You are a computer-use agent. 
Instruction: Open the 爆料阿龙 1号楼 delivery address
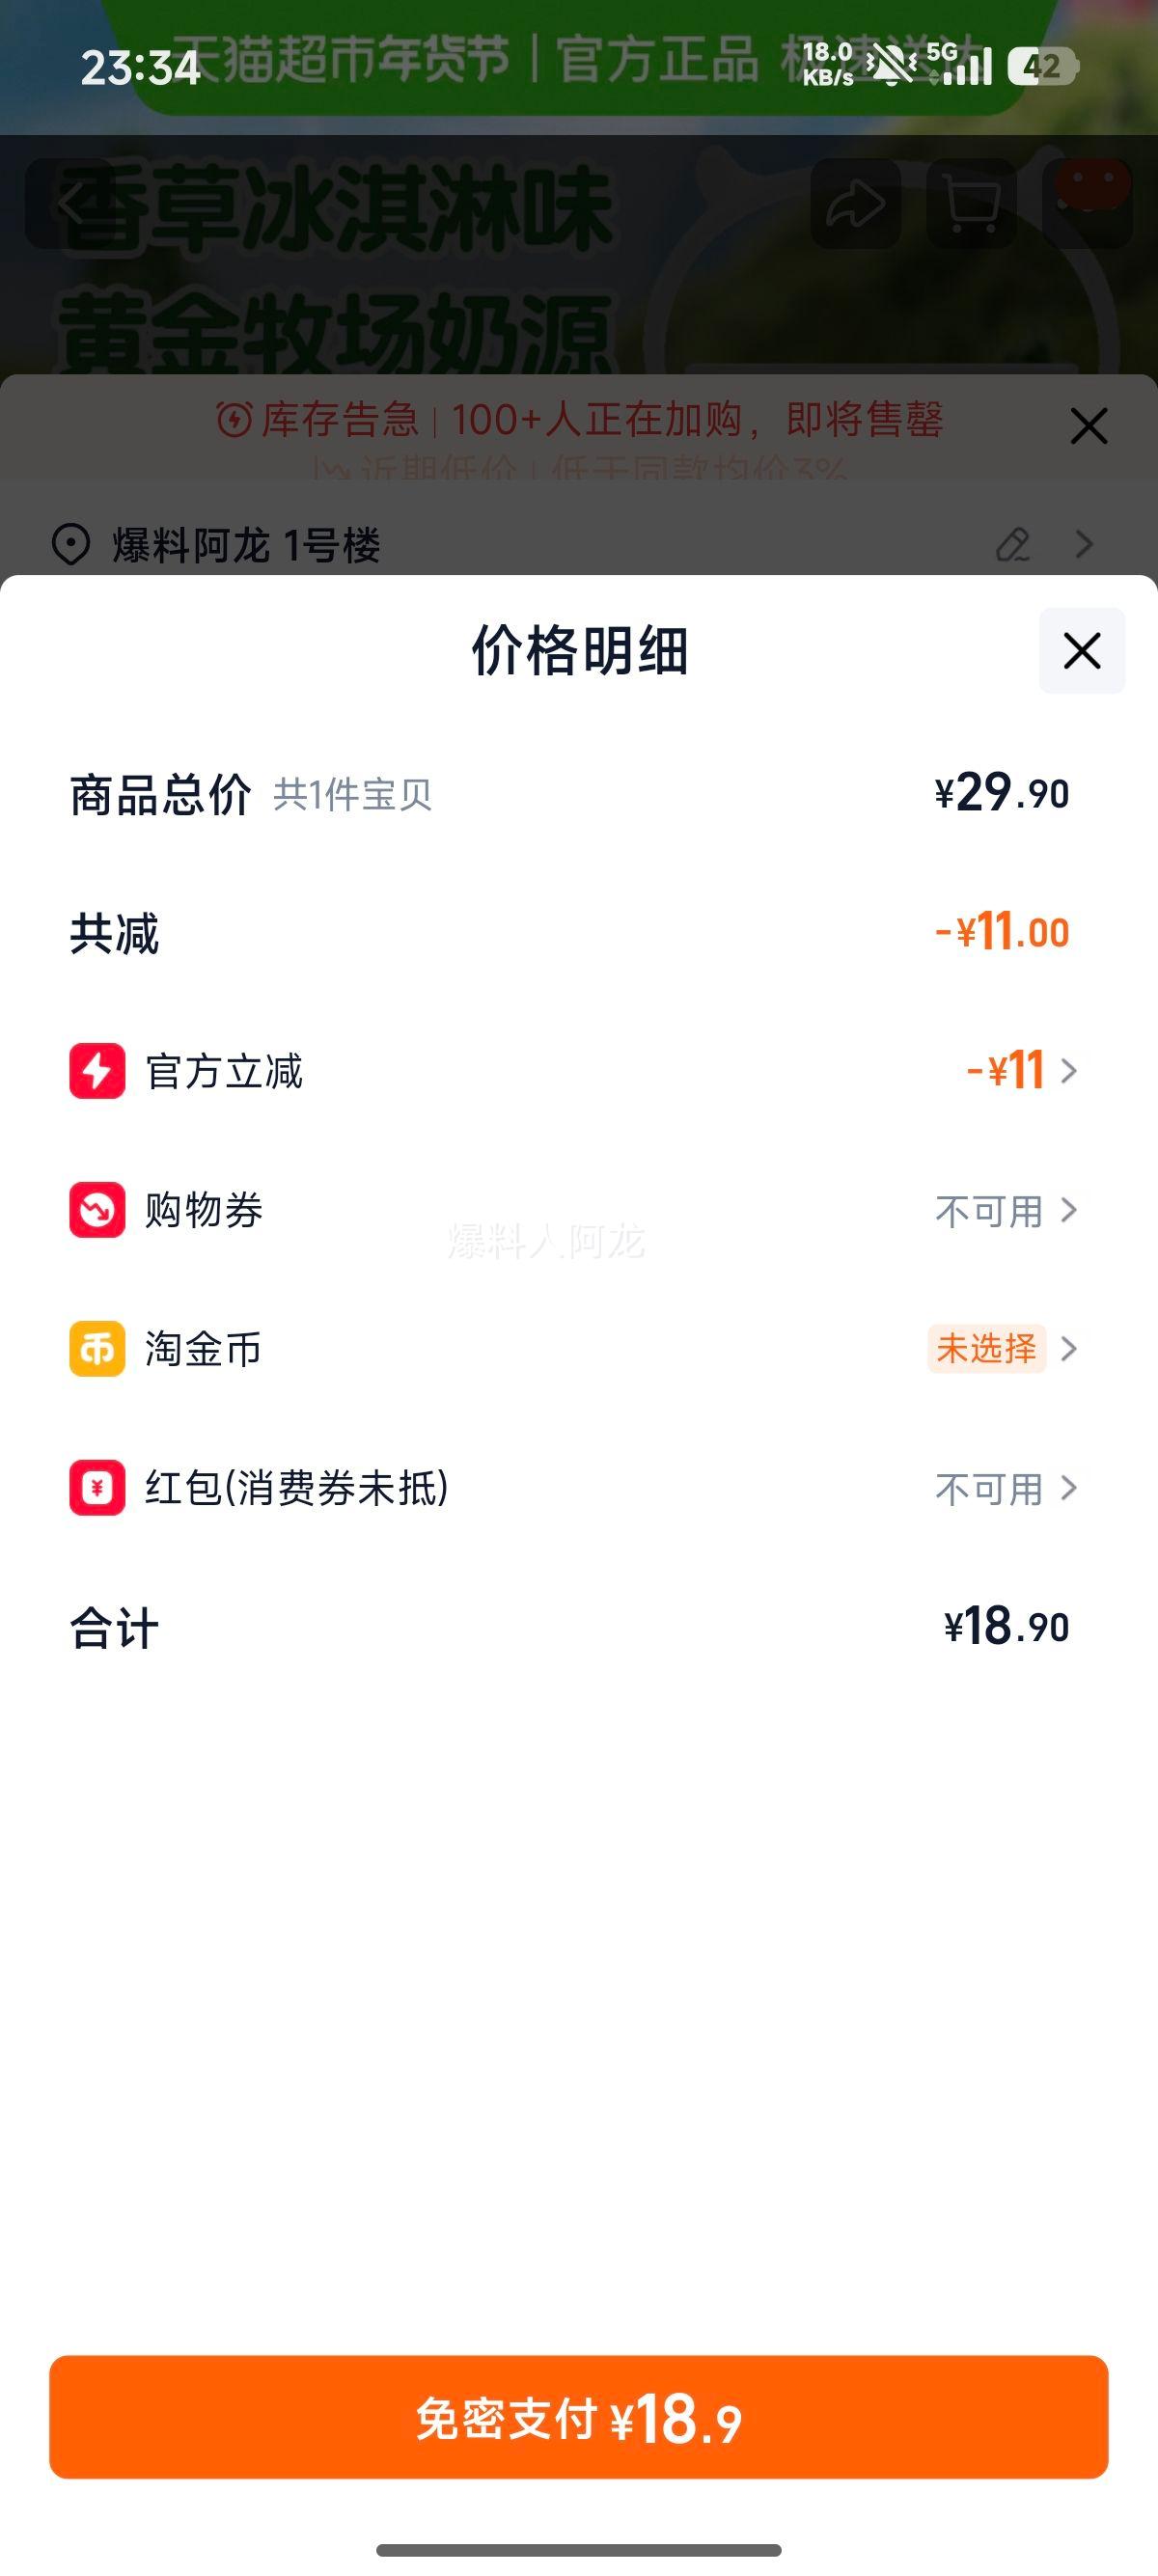[x=246, y=546]
